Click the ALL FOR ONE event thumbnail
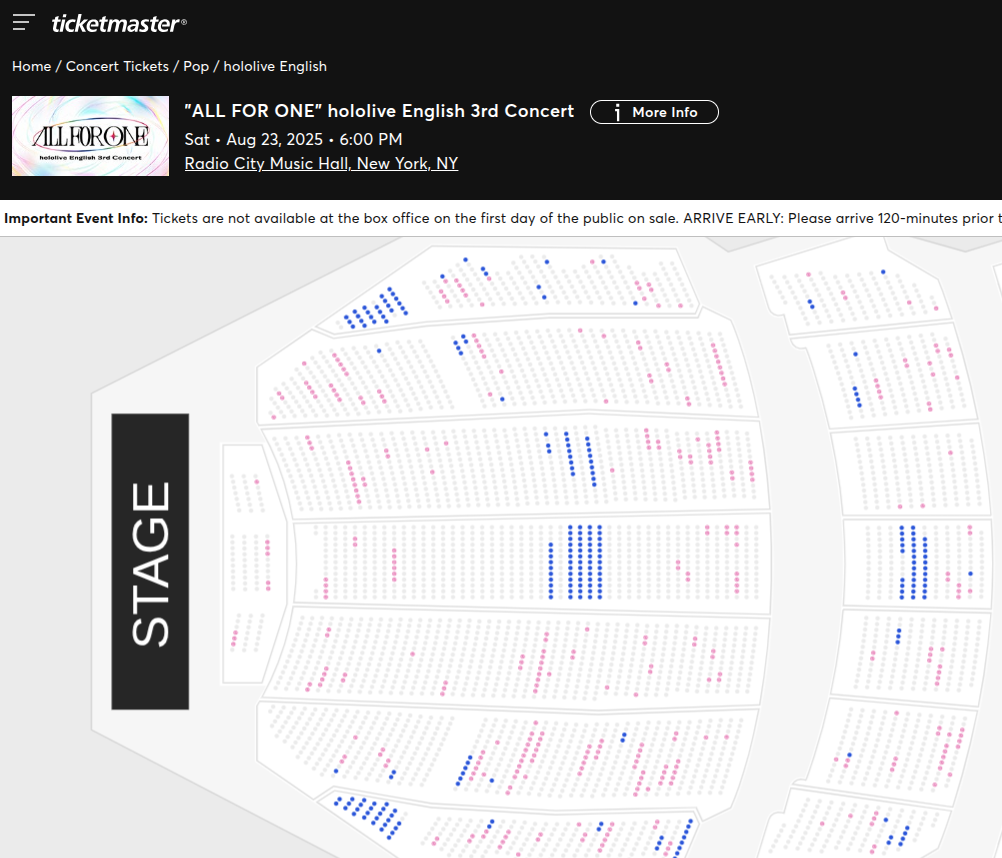The height and width of the screenshot is (858, 1002). click(x=91, y=136)
